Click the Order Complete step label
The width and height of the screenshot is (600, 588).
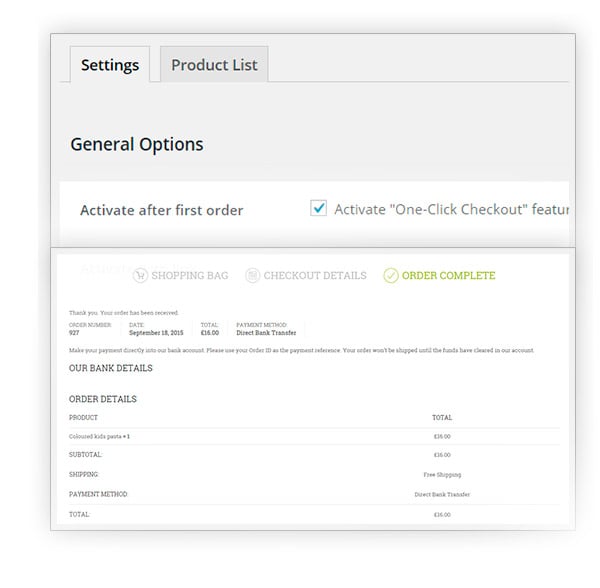tap(448, 275)
